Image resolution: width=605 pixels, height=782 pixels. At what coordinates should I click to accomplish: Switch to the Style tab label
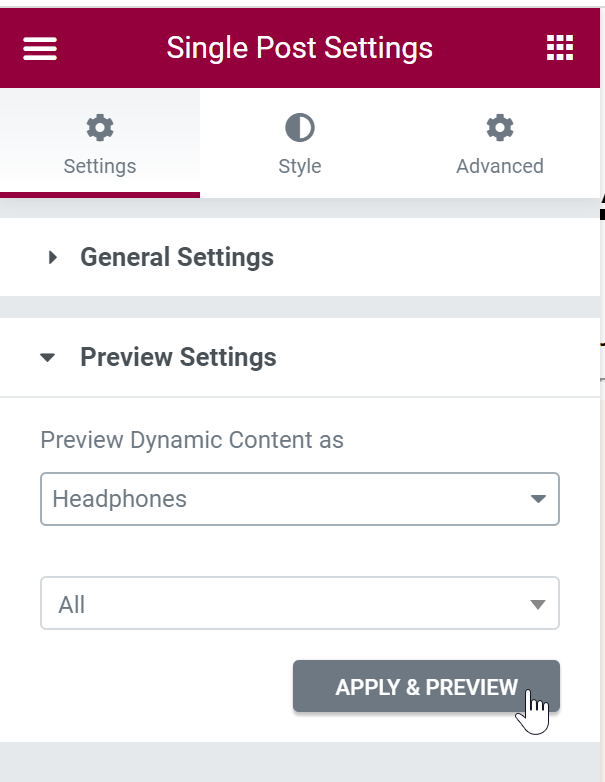[x=300, y=166]
